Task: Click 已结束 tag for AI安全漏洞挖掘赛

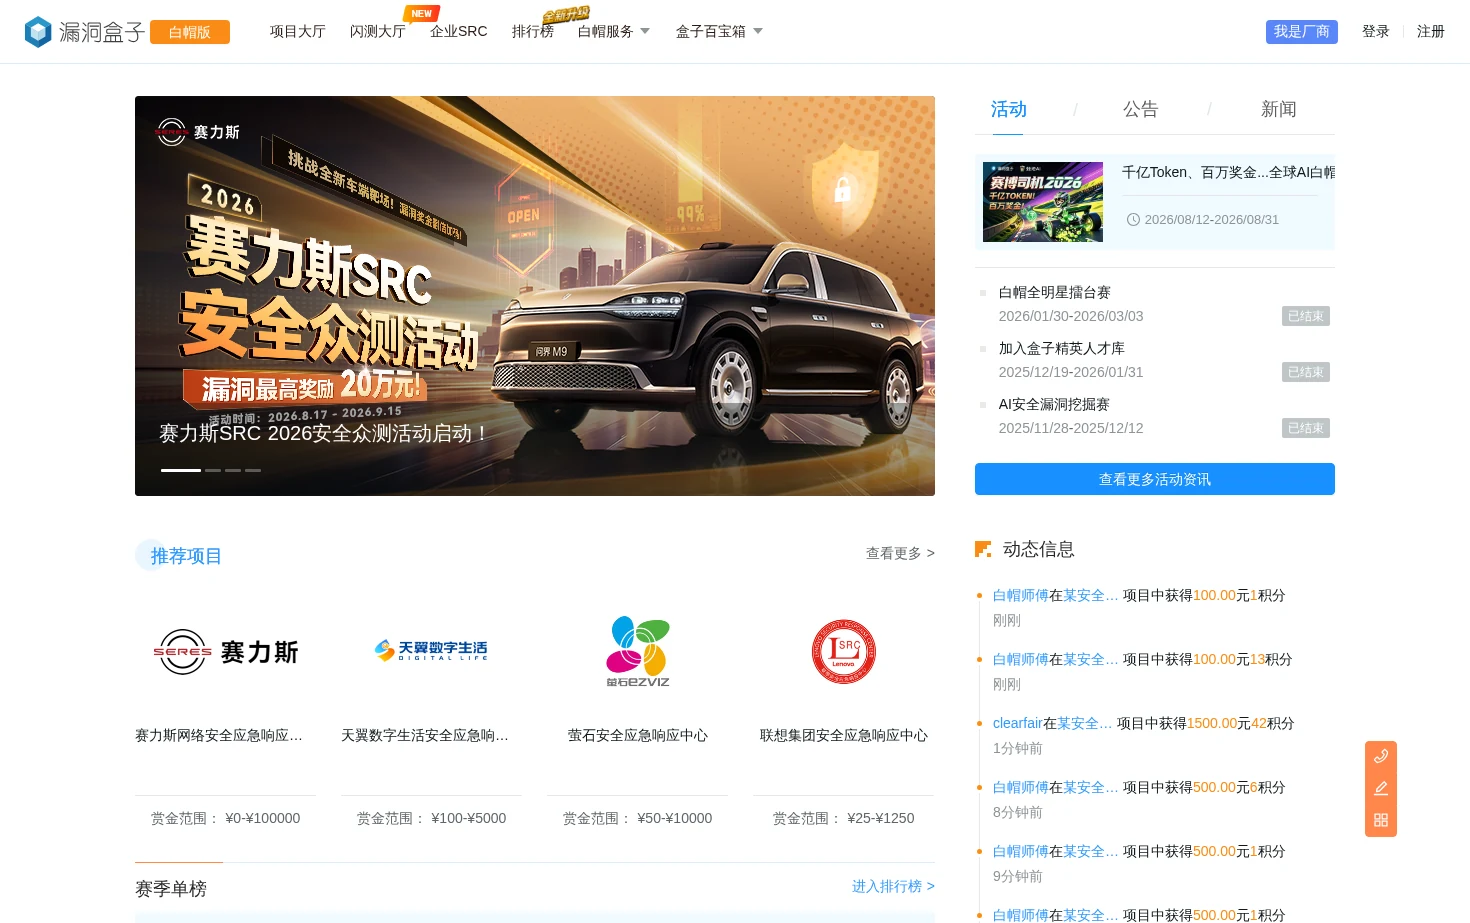Action: click(1306, 428)
